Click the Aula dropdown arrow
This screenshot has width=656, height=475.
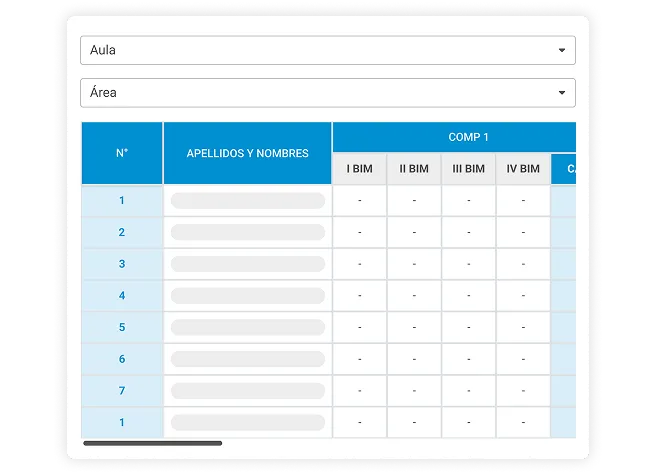coord(562,50)
